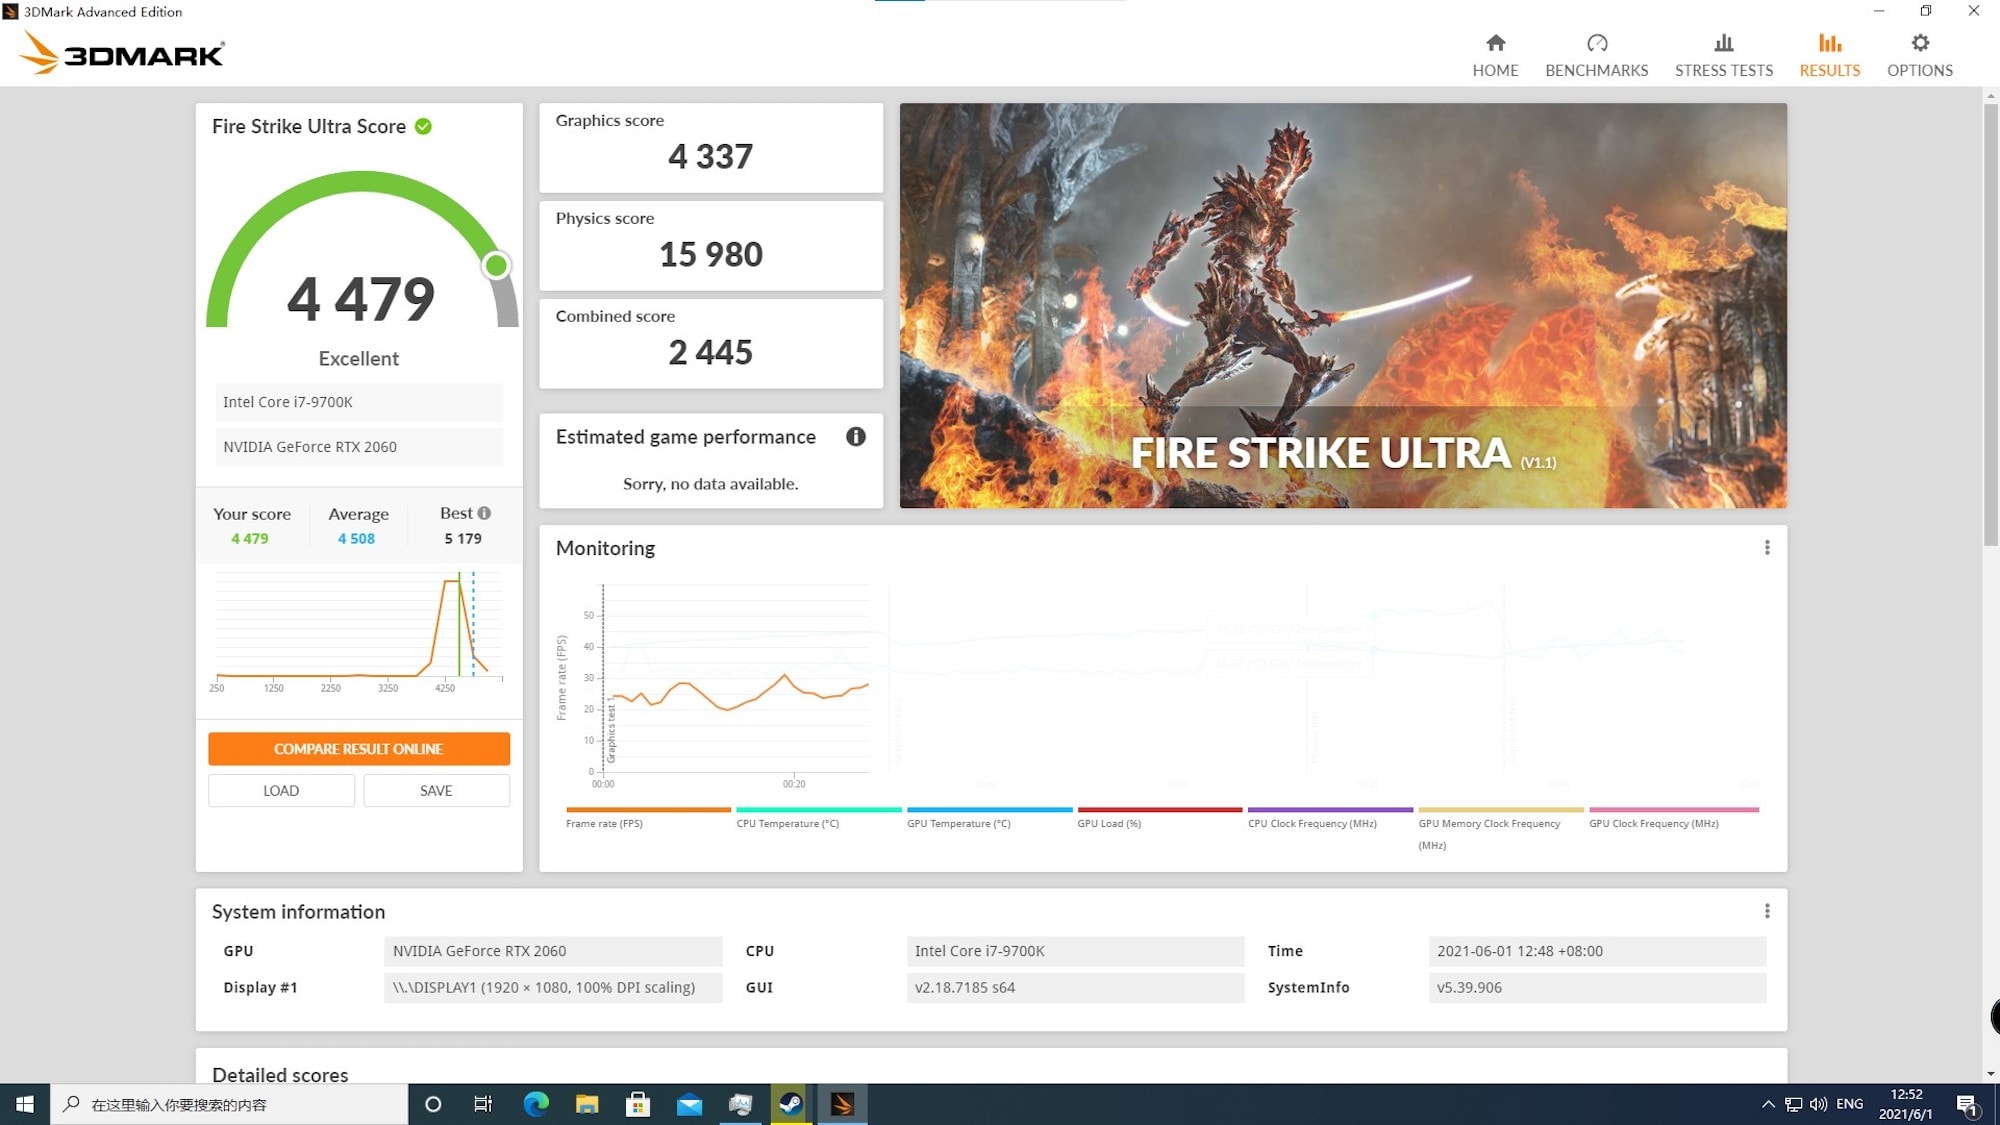The width and height of the screenshot is (2000, 1125).
Task: Click the 3DMark logo
Action: pyautogui.click(x=122, y=53)
